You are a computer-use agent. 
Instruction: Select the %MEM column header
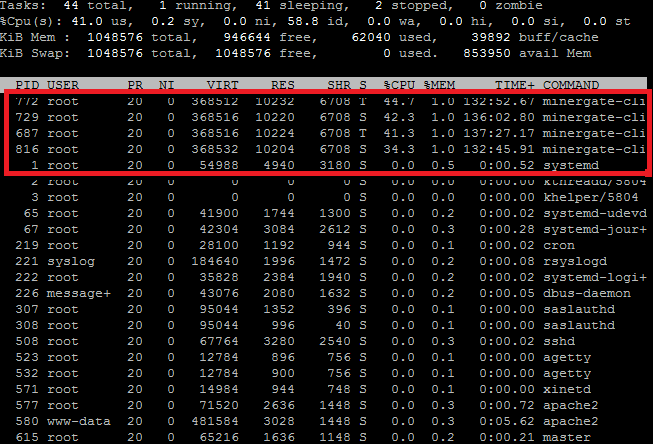pos(439,85)
